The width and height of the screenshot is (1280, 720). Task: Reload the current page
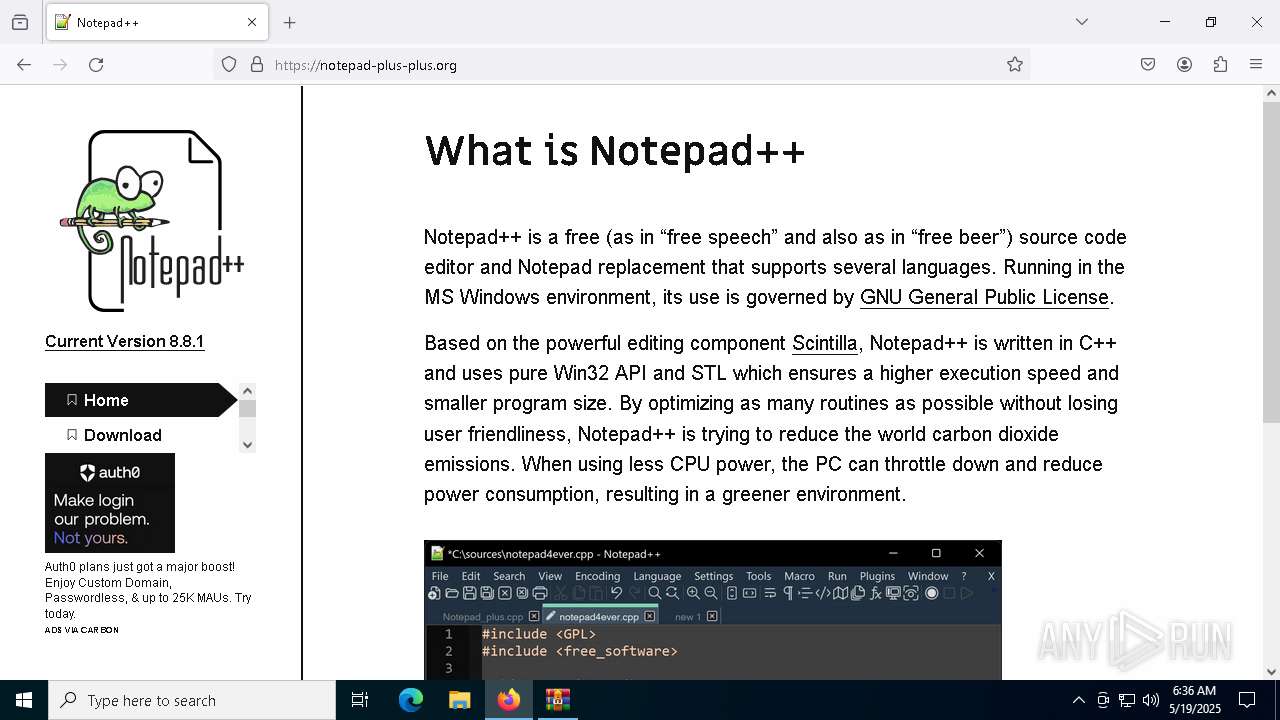[x=96, y=64]
